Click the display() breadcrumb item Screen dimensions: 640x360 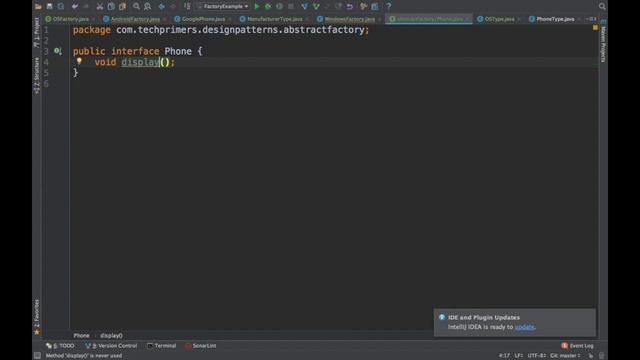click(x=111, y=336)
